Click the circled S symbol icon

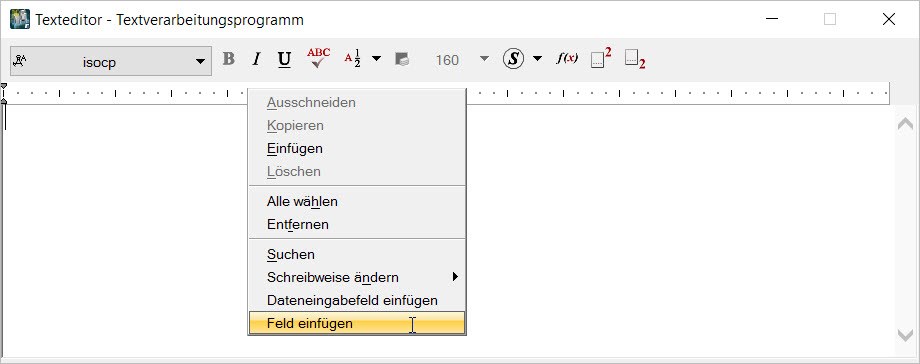(x=513, y=59)
